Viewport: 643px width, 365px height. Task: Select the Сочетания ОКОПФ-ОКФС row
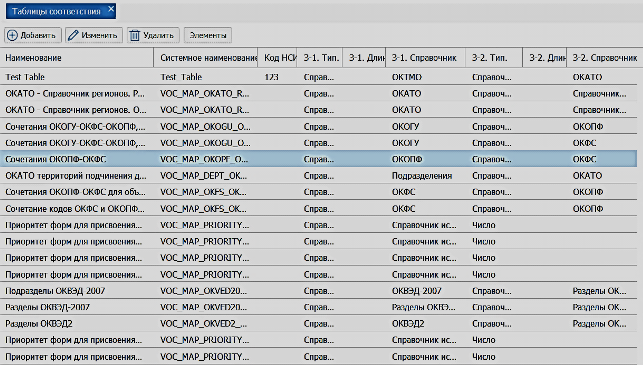[x=319, y=159]
